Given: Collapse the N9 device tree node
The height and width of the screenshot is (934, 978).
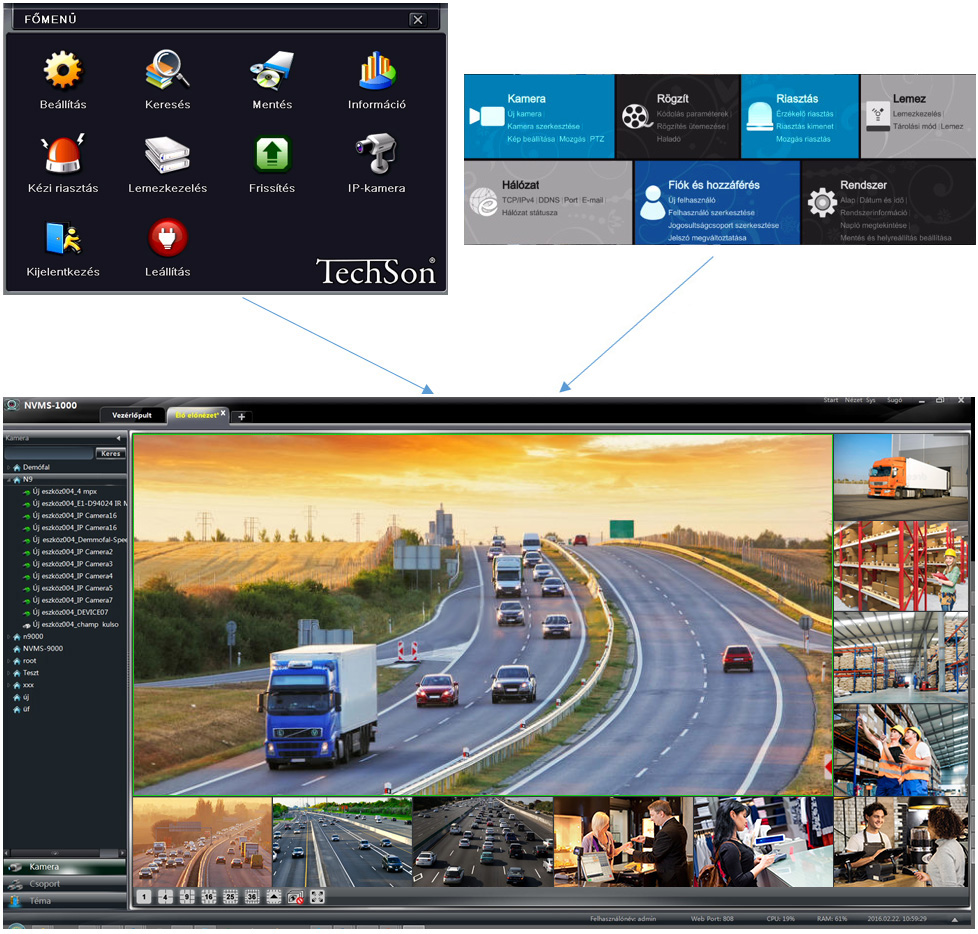Looking at the screenshot, I should coord(8,480).
